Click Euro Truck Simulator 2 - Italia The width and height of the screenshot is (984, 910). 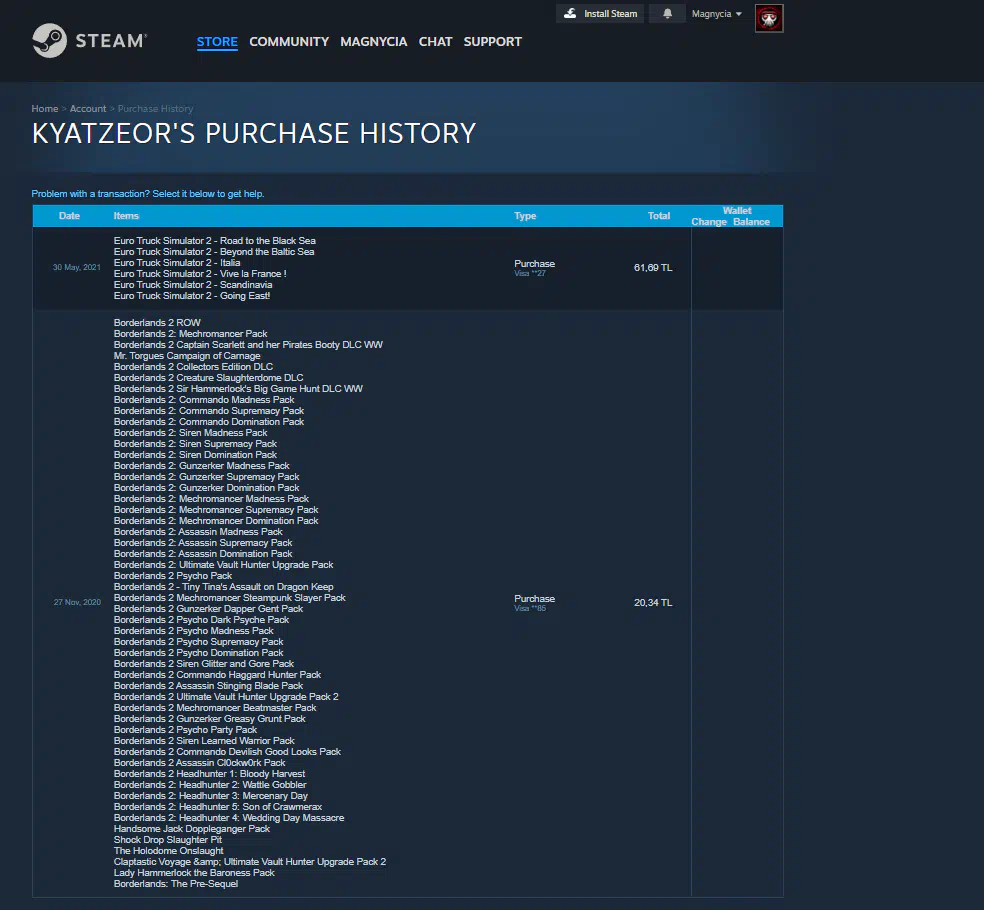click(177, 263)
